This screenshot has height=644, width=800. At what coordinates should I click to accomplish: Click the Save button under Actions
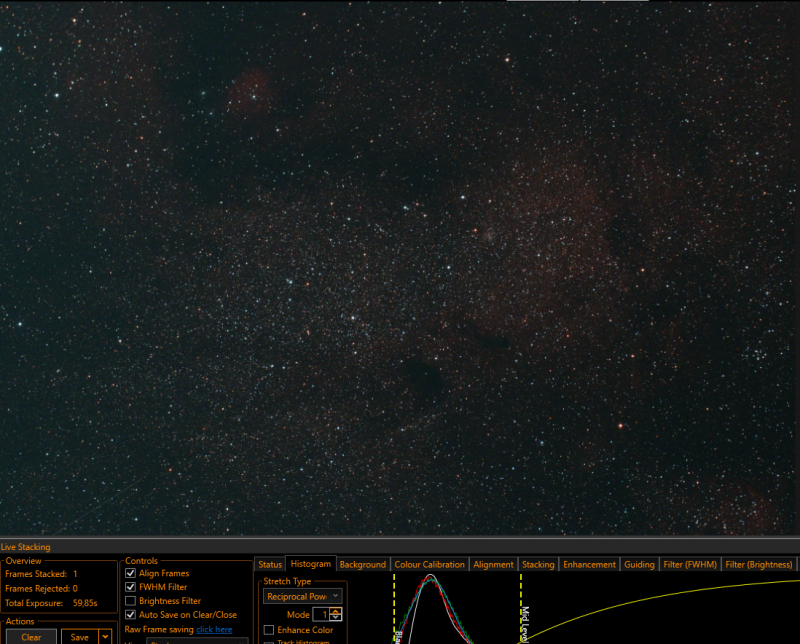point(80,637)
